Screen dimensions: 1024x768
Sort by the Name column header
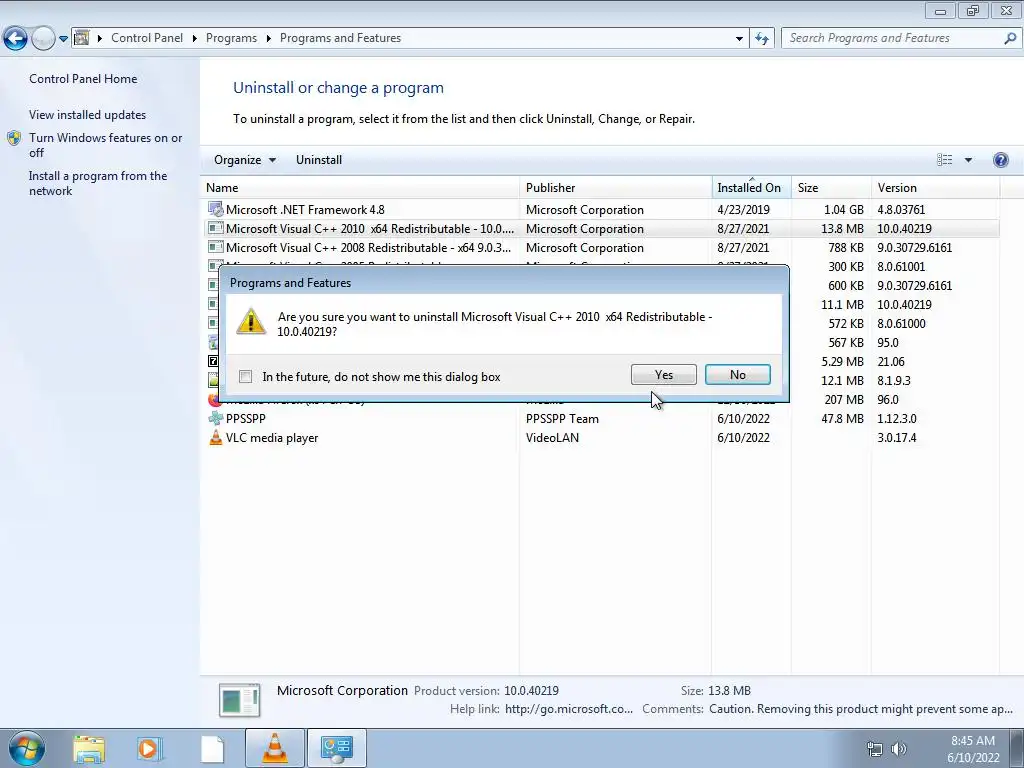(360, 187)
